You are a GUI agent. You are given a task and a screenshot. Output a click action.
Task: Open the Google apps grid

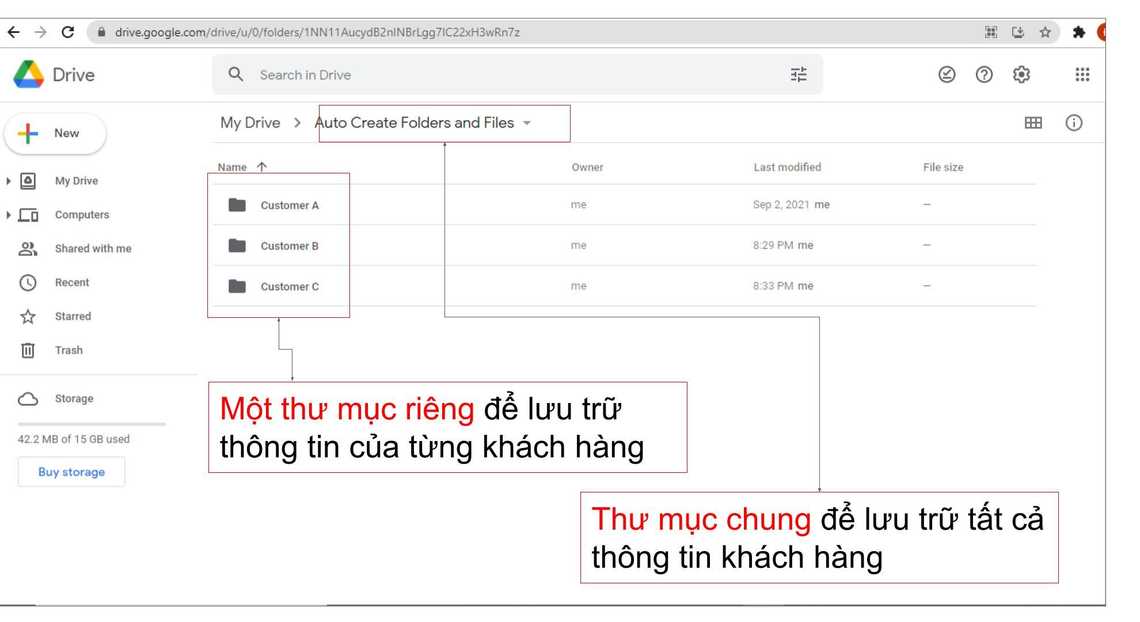(x=1082, y=75)
